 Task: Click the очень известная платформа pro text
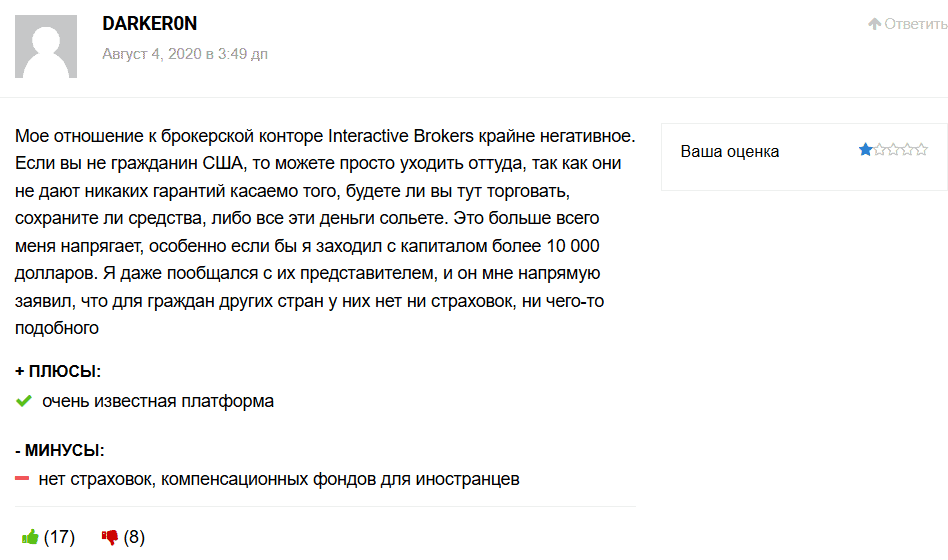[x=158, y=401]
